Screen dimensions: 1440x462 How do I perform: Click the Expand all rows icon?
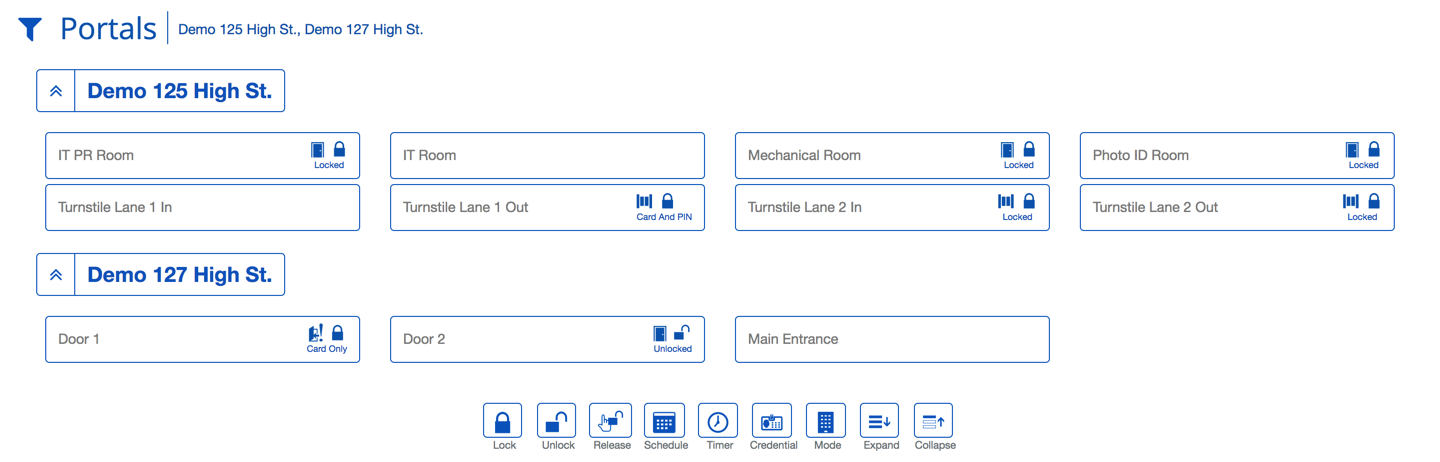point(880,421)
